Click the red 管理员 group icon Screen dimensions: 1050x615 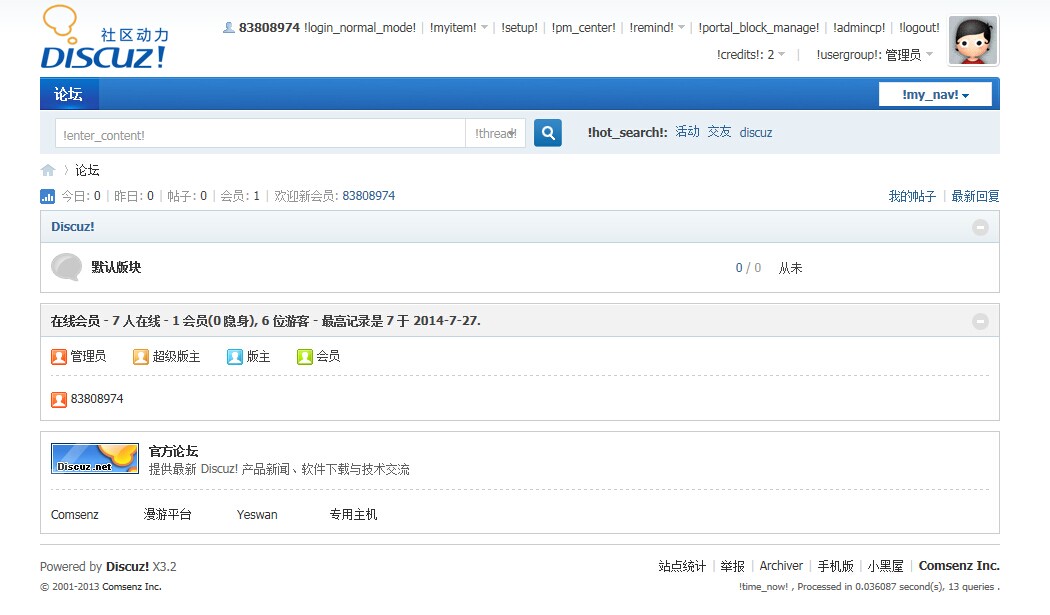pos(58,355)
